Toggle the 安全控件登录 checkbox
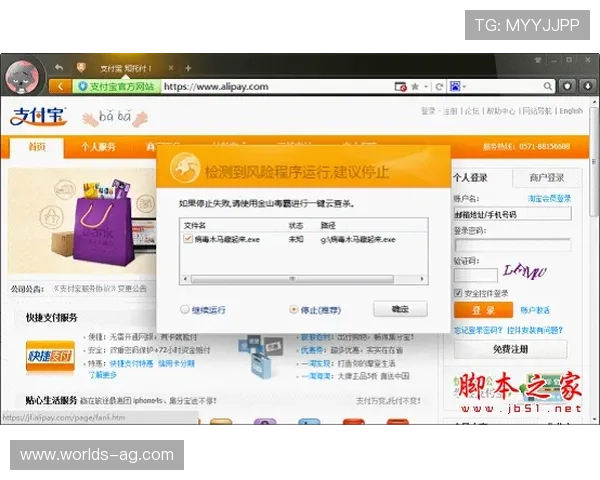 pyautogui.click(x=458, y=294)
